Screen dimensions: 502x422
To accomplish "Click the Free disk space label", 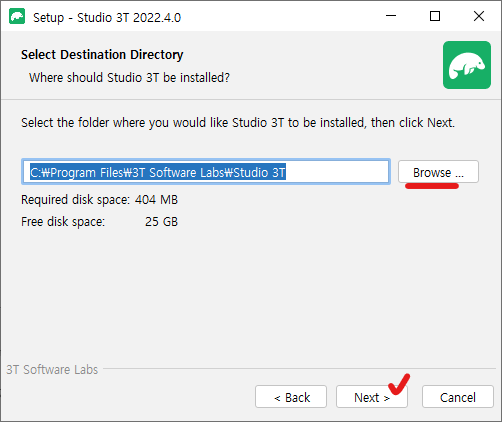I will [63, 222].
